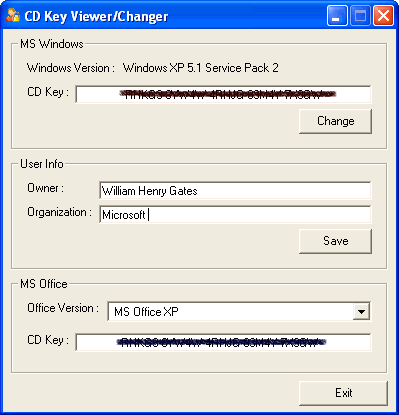
Task: Click the Owner label
Action: tap(46, 188)
